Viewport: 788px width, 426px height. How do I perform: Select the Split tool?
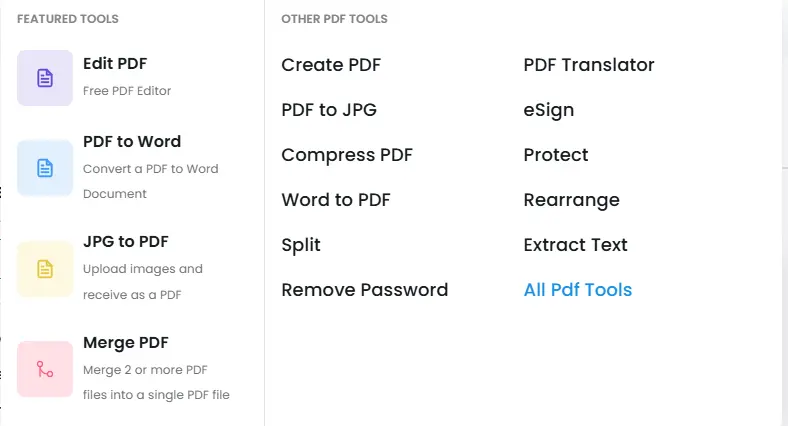point(301,245)
